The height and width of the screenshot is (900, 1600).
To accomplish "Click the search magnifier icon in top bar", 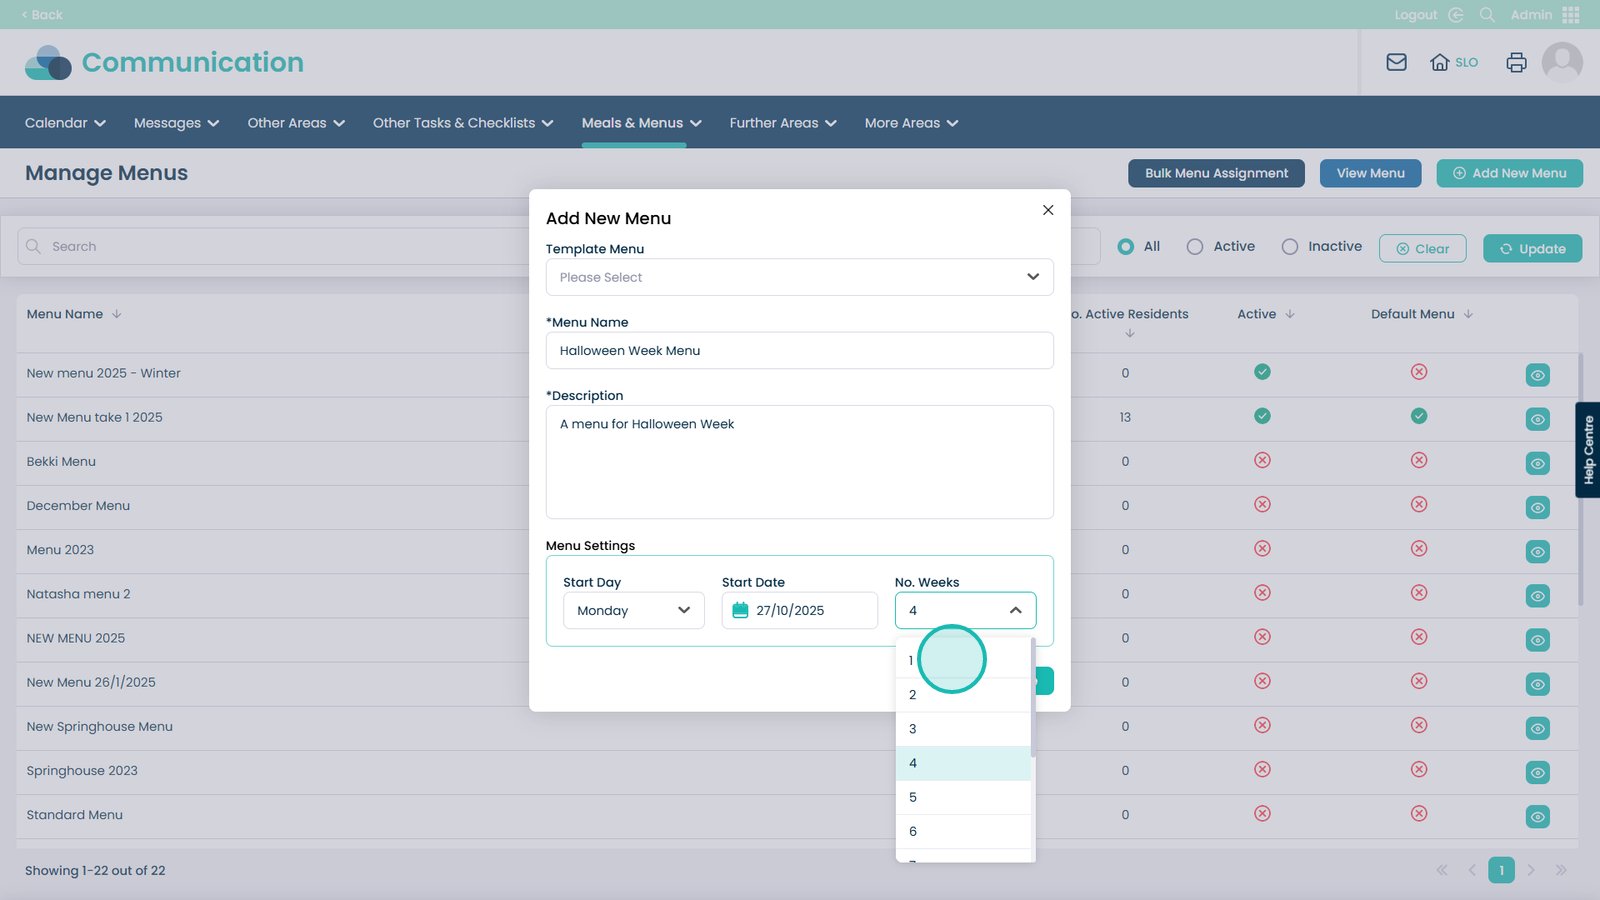I will coord(1487,15).
